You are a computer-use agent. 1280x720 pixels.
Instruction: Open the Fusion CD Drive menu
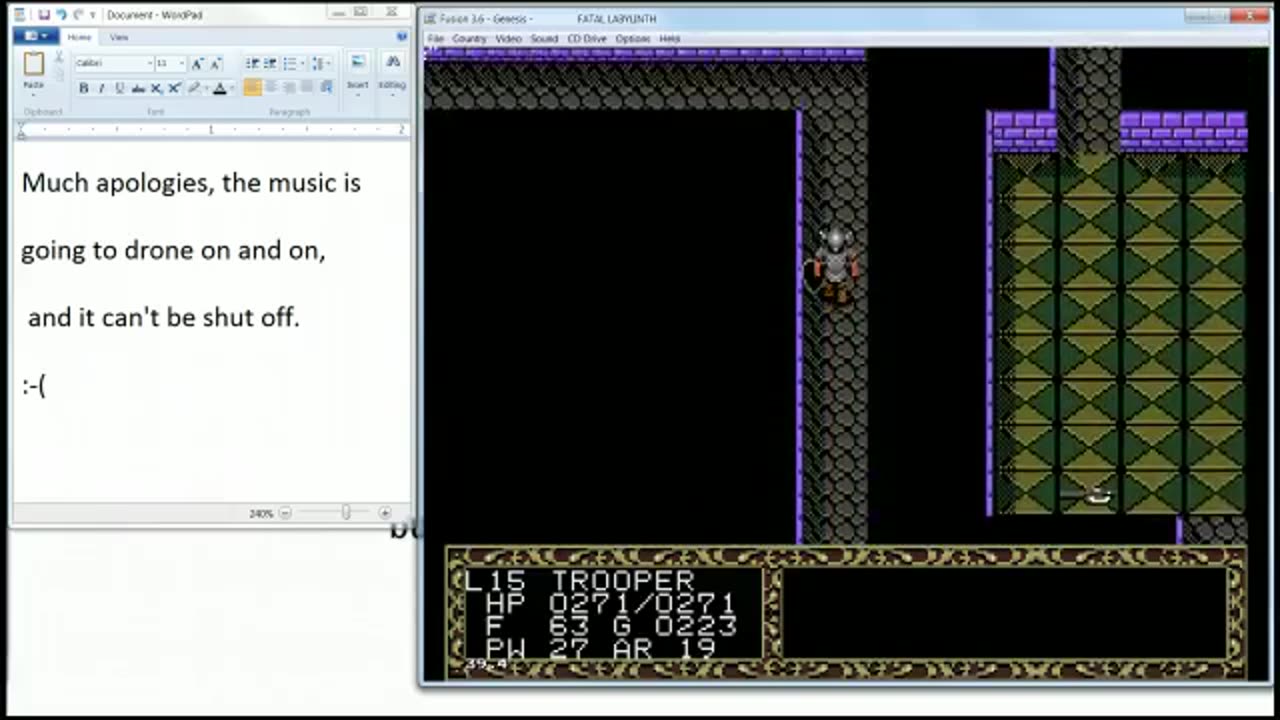587,39
